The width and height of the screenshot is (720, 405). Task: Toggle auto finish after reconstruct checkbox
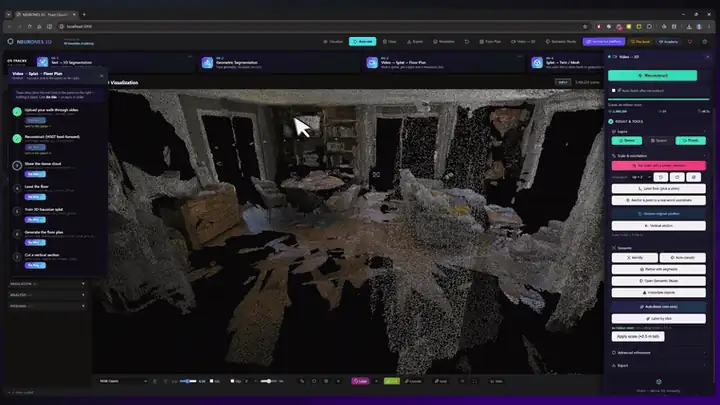coord(613,90)
